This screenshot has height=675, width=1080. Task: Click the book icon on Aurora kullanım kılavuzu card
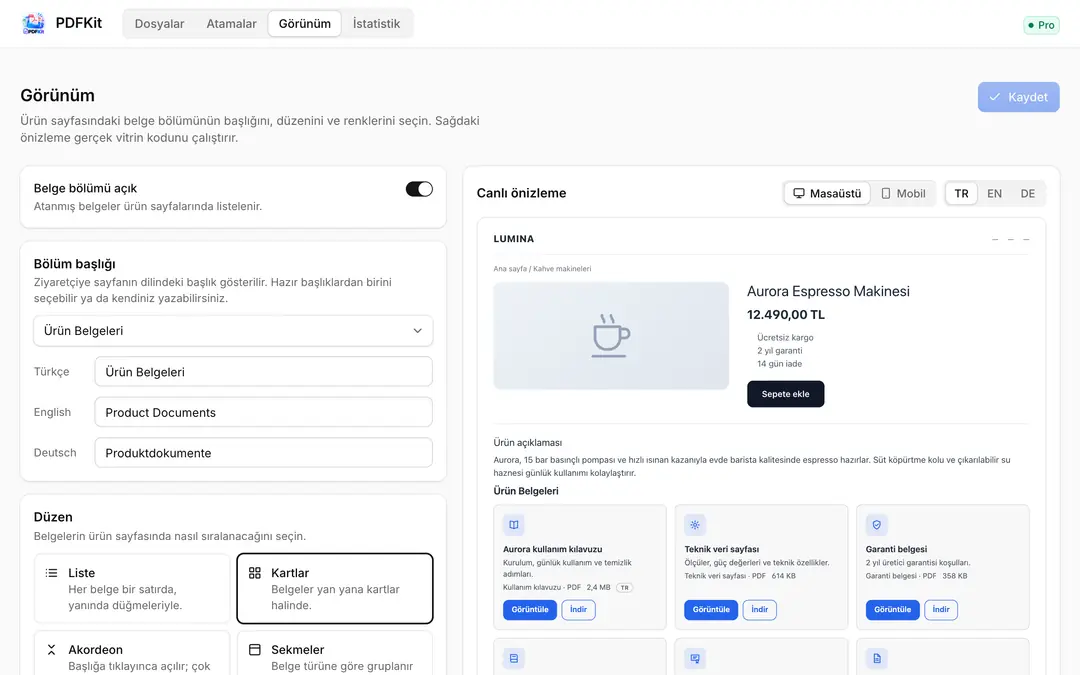click(x=514, y=525)
